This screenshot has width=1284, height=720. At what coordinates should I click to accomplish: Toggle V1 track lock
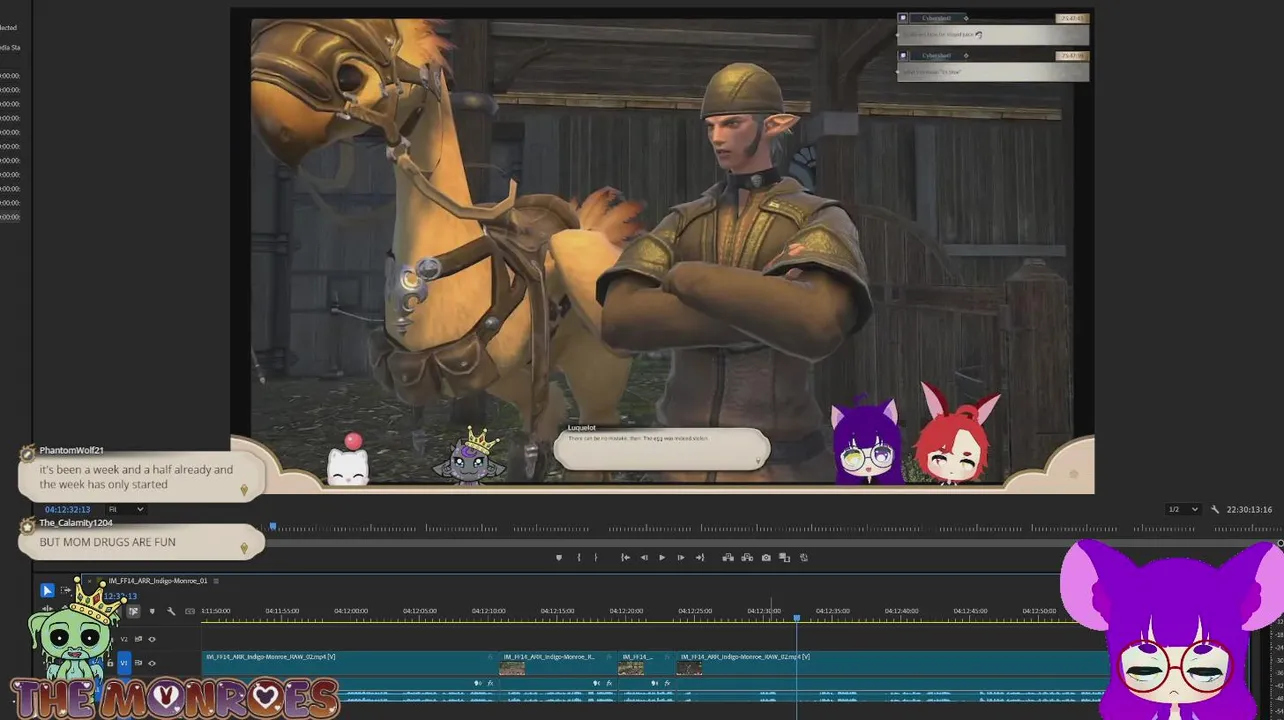pos(110,663)
